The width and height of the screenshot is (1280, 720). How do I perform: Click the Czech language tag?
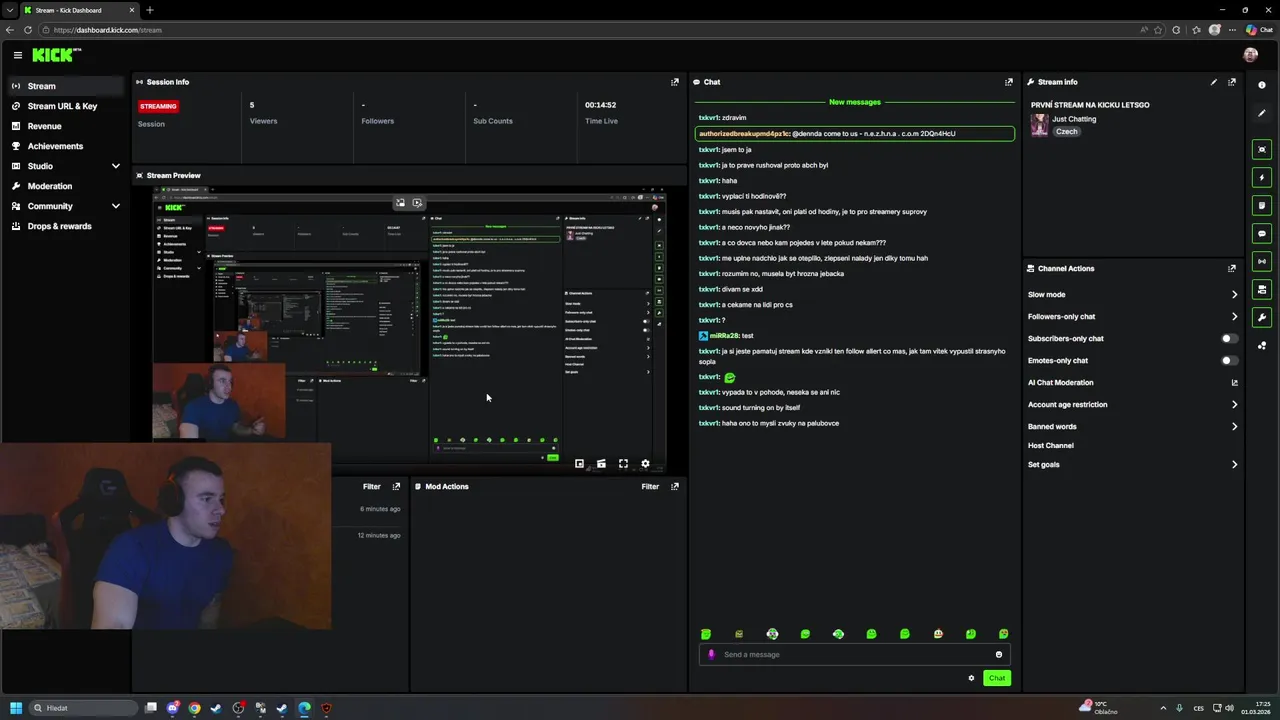[x=1067, y=131]
